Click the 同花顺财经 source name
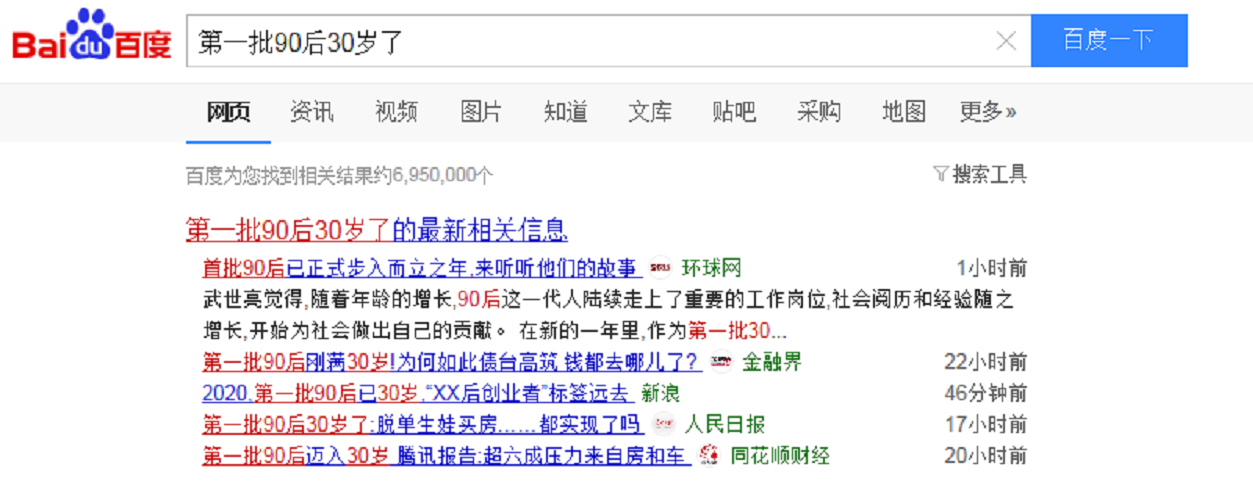This screenshot has height=493, width=1253. coord(780,456)
